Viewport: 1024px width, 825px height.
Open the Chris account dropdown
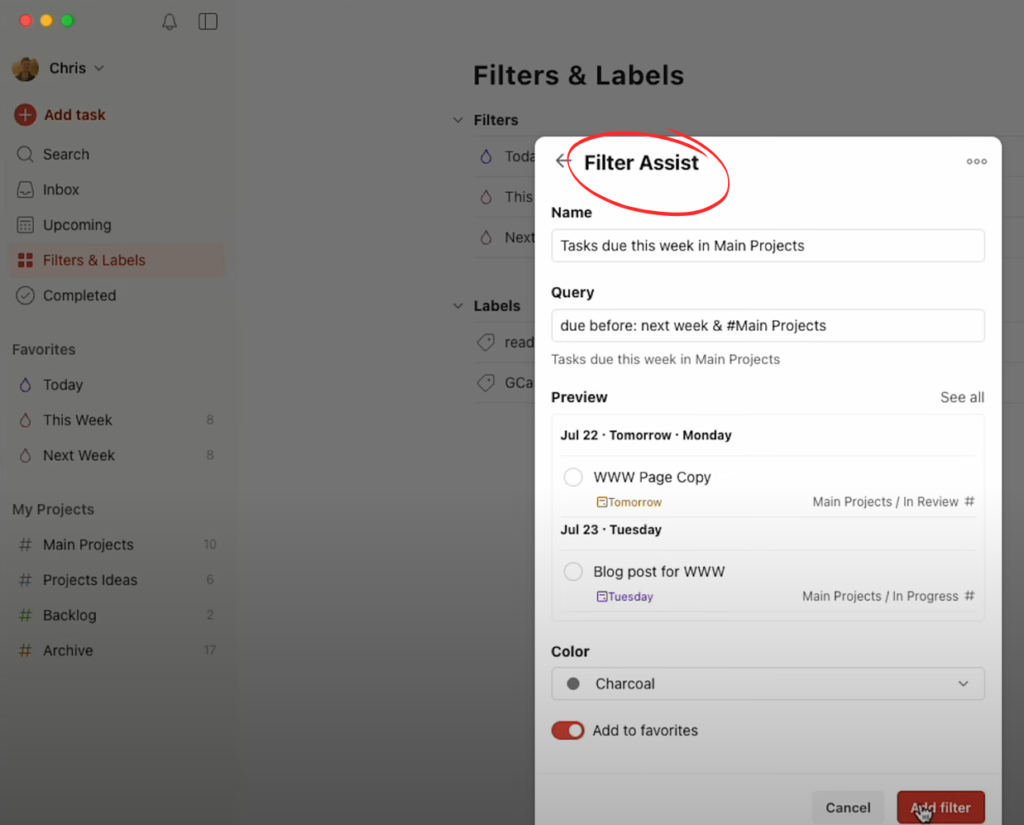(x=77, y=68)
